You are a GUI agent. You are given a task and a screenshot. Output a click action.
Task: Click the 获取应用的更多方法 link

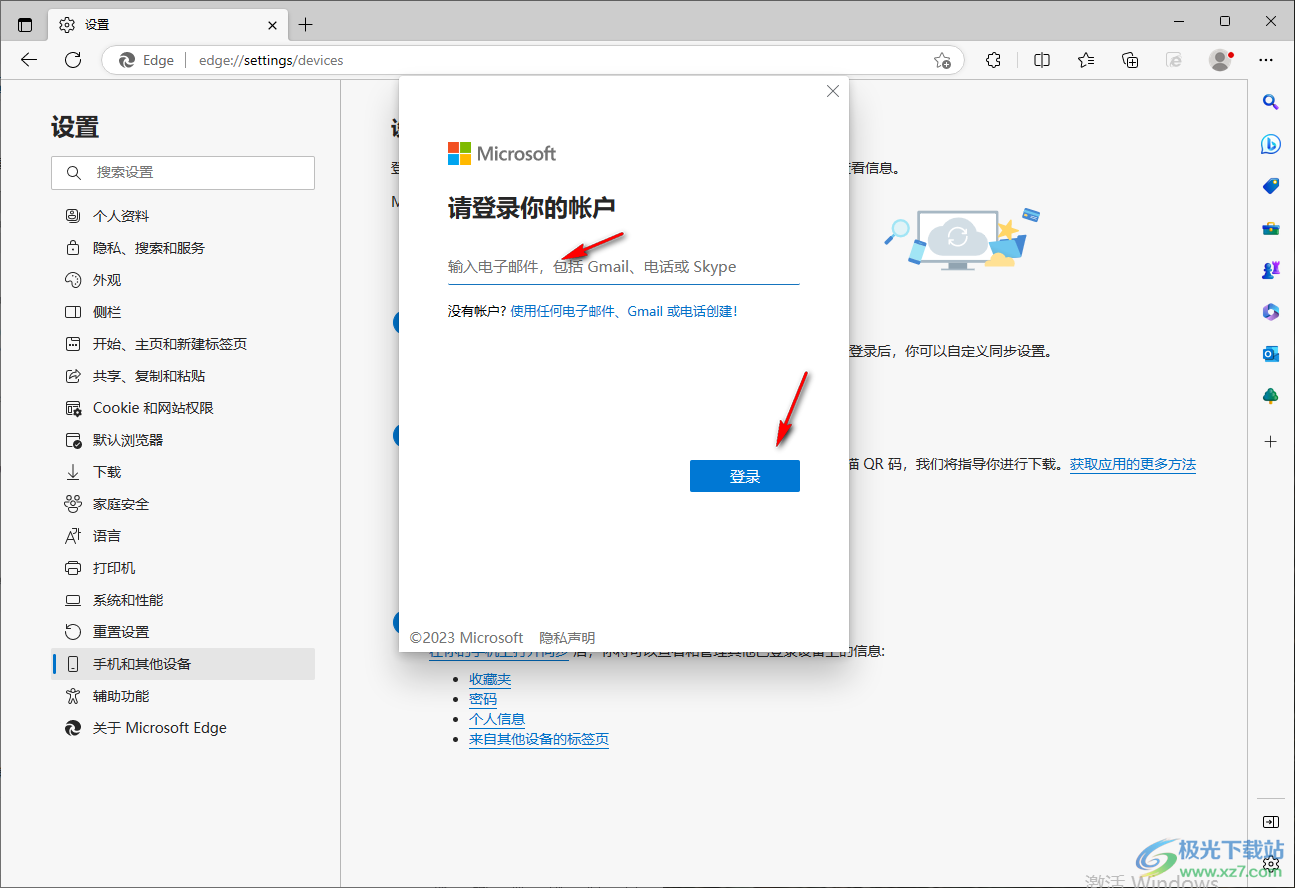click(x=1133, y=464)
